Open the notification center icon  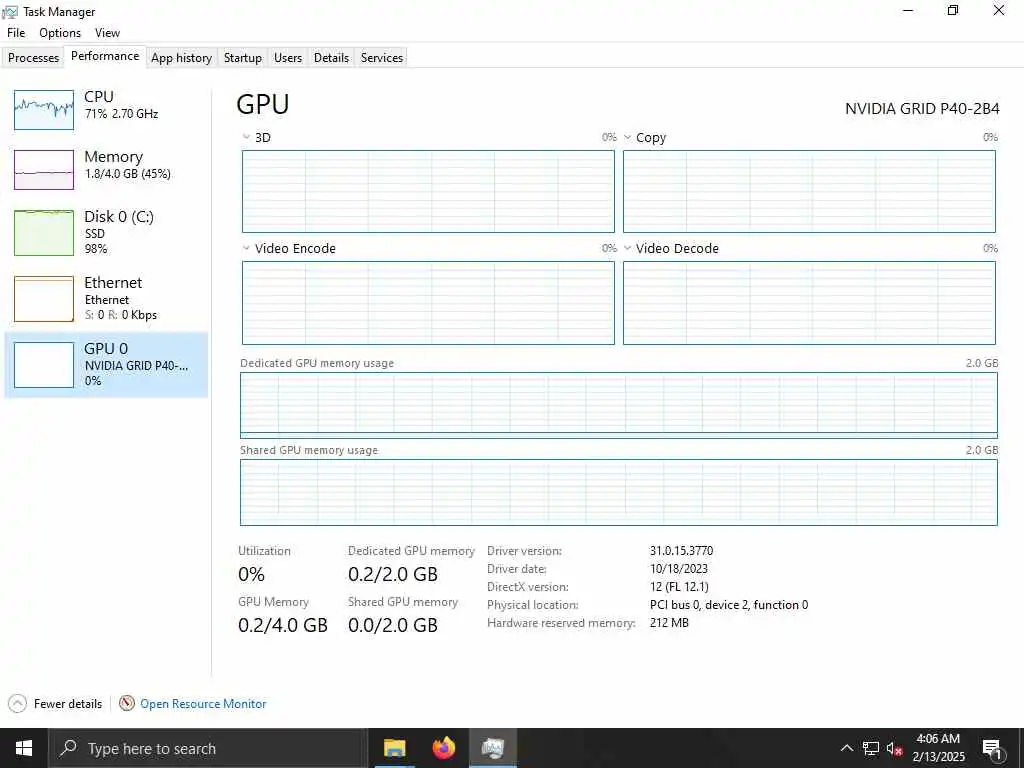(992, 749)
